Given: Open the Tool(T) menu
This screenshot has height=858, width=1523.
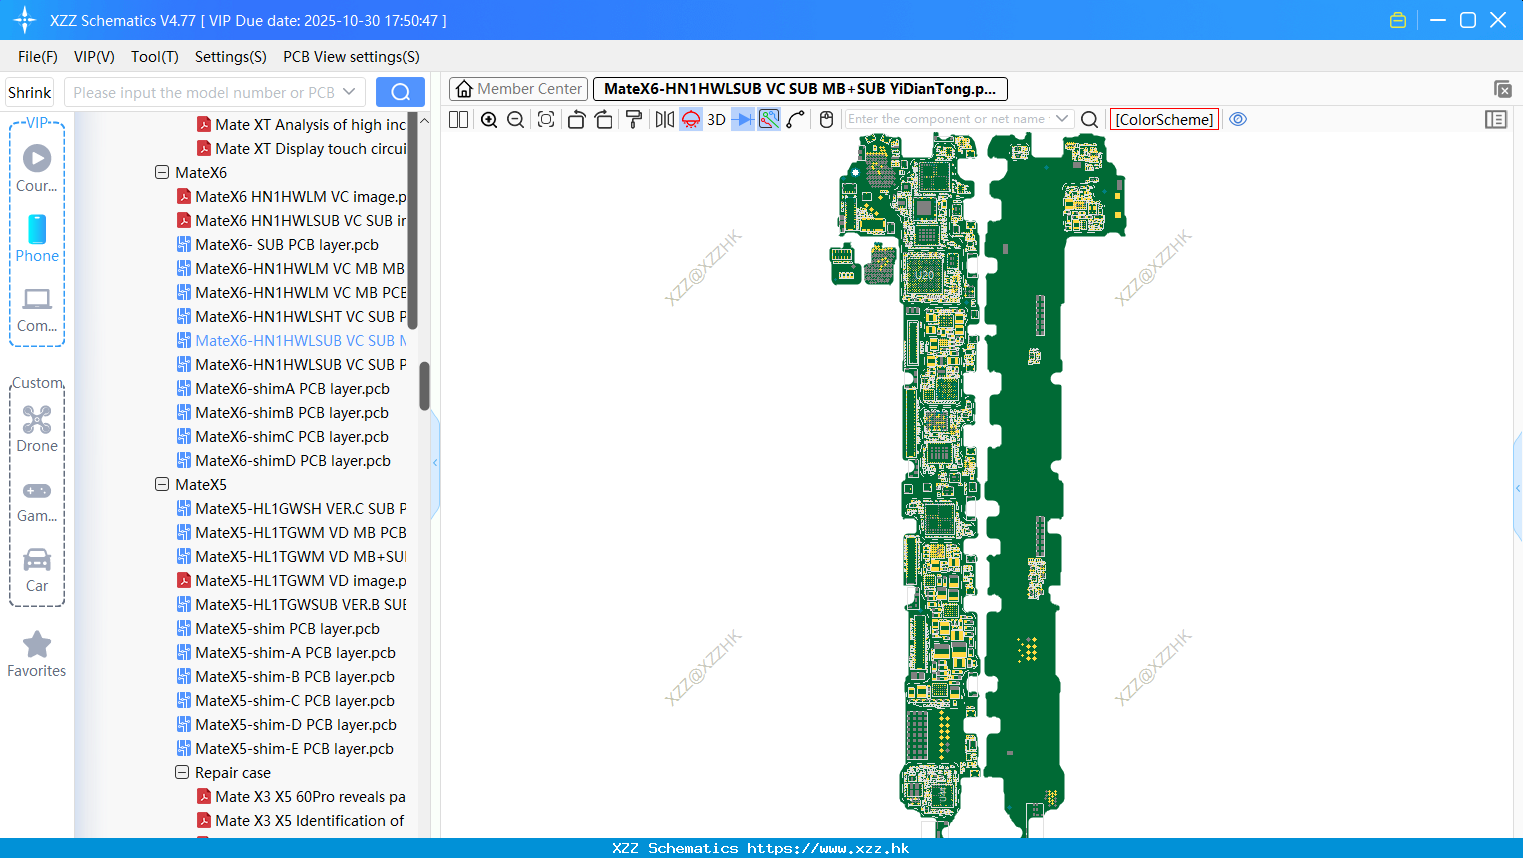Looking at the screenshot, I should pos(155,57).
